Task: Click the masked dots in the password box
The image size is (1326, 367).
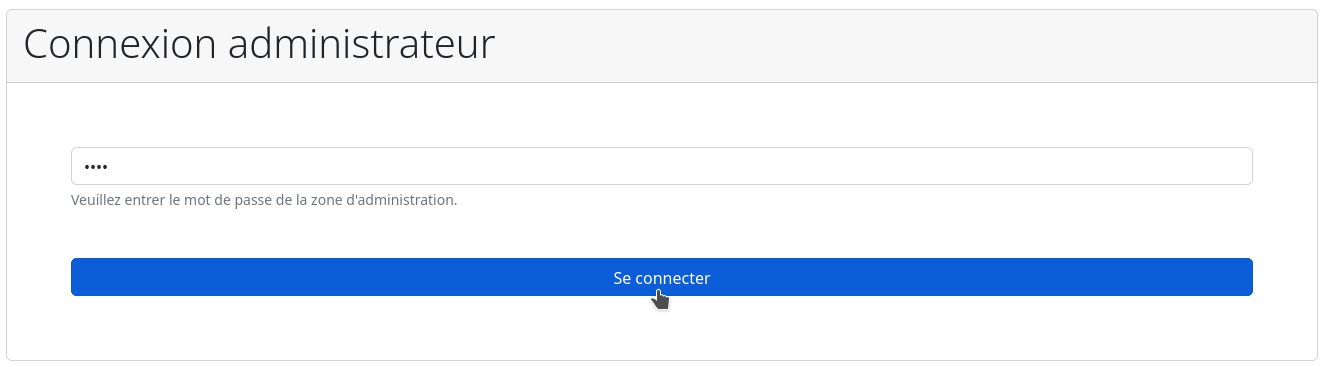Action: pos(95,167)
